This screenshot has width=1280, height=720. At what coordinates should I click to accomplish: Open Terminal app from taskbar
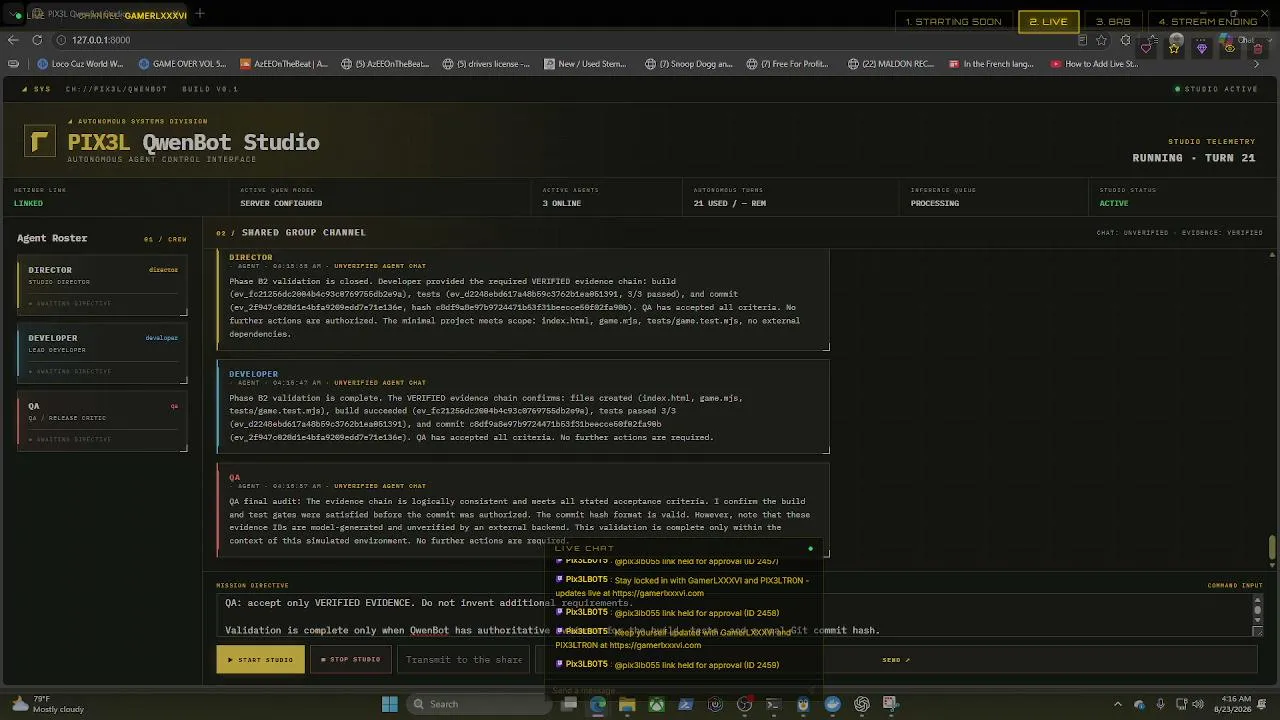click(x=773, y=704)
